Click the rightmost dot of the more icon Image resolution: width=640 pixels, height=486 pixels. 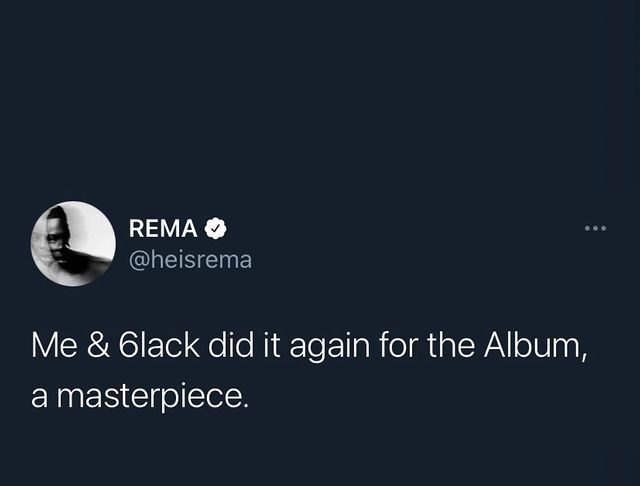tap(605, 230)
